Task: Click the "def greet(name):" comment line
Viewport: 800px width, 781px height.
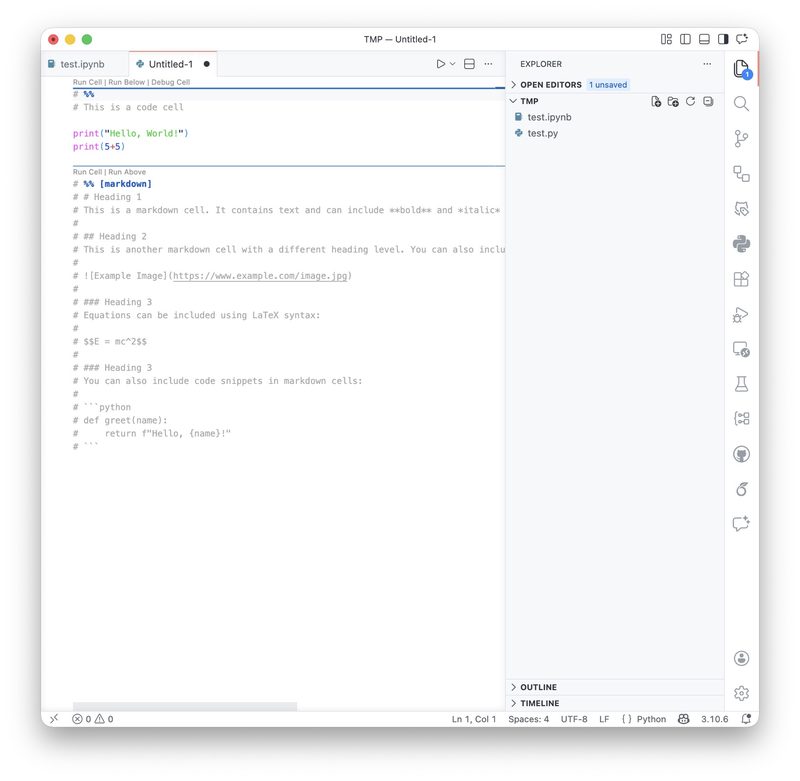Action: [x=120, y=420]
